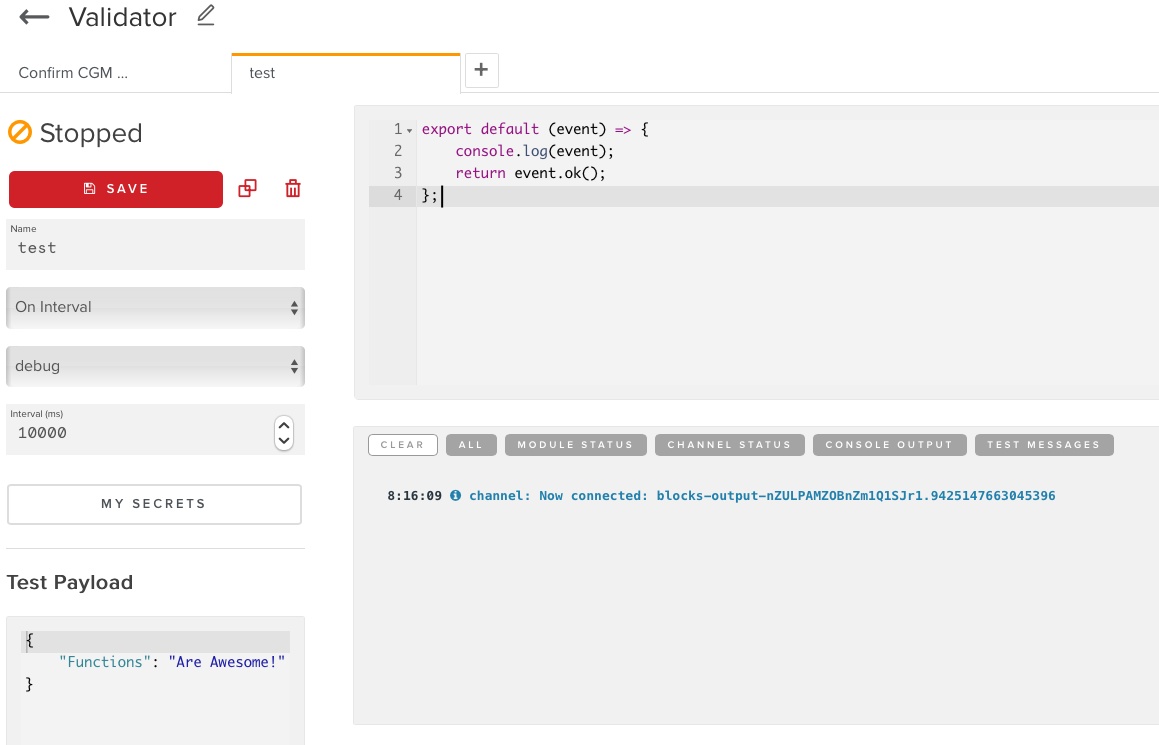
Task: Open the My Secrets button
Action: click(x=154, y=504)
